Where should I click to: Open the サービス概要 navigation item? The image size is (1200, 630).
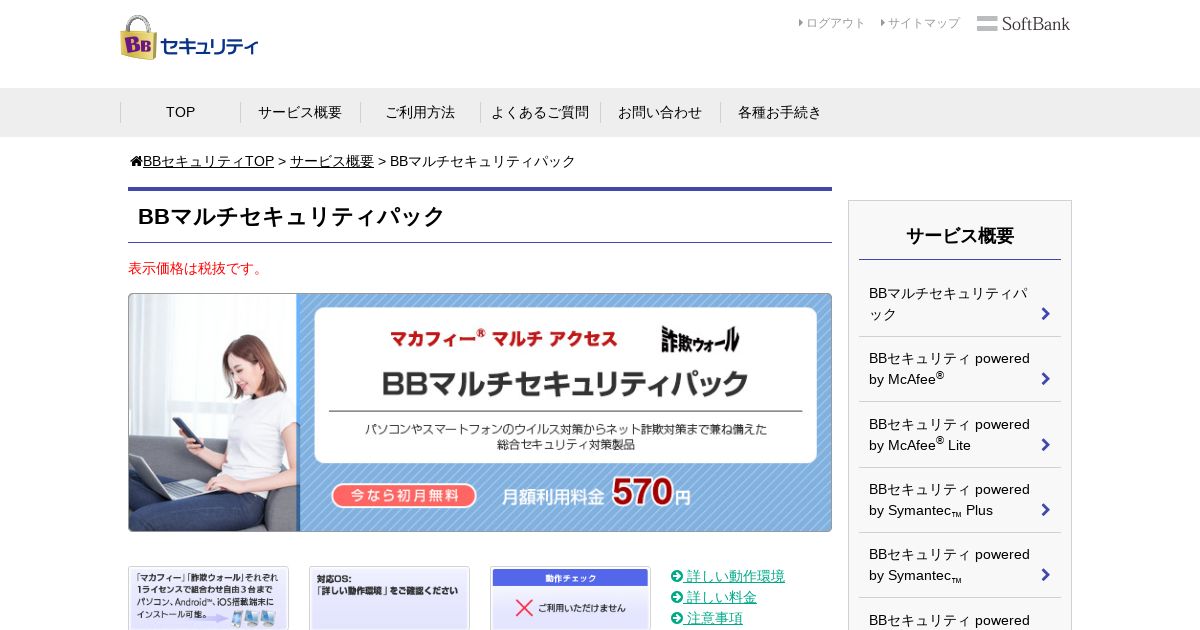coord(300,112)
